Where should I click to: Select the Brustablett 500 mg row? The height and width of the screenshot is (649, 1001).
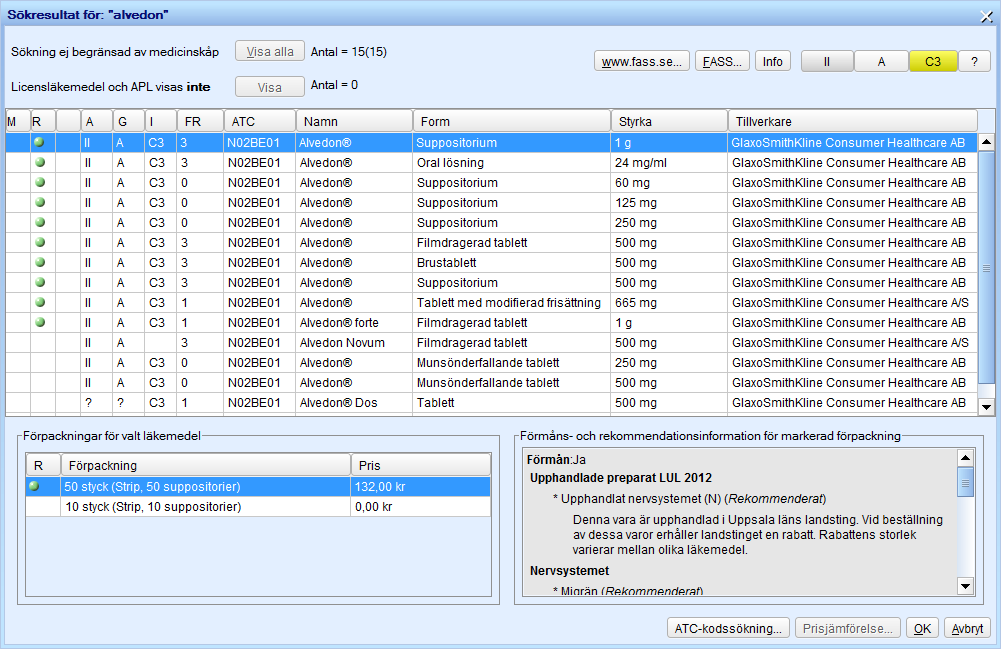point(491,262)
